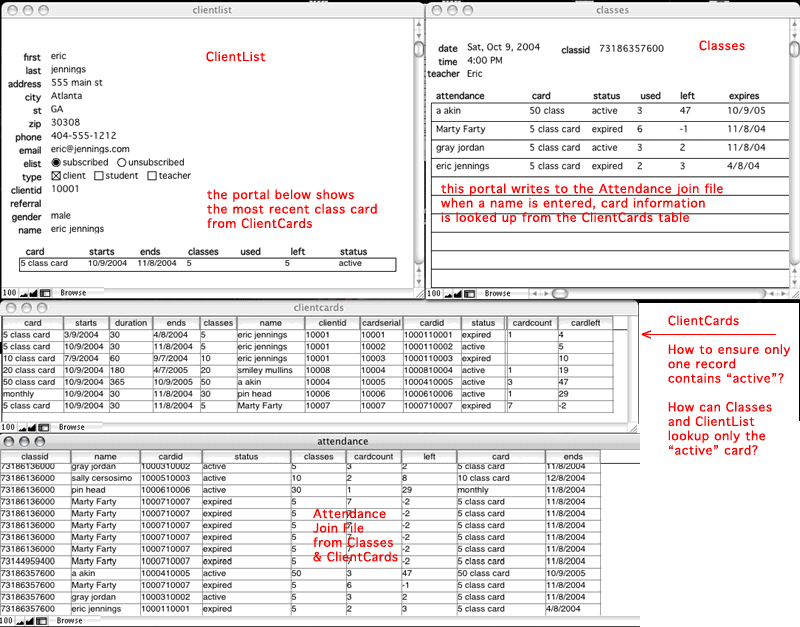Click the gender field showing male
The width and height of the screenshot is (800, 627).
(61, 216)
